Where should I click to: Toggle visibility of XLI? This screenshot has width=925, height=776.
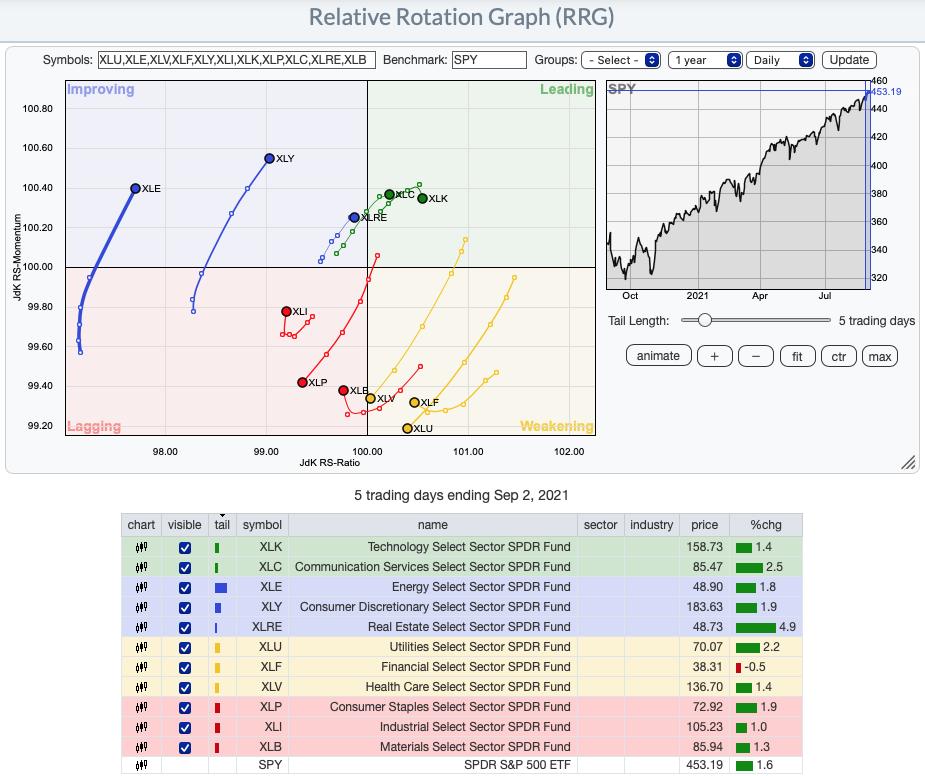click(185, 728)
